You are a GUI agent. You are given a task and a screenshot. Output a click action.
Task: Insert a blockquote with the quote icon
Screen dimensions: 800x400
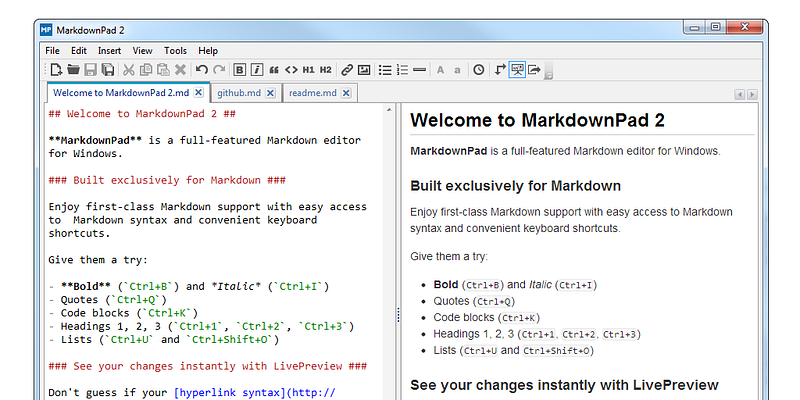coord(273,70)
